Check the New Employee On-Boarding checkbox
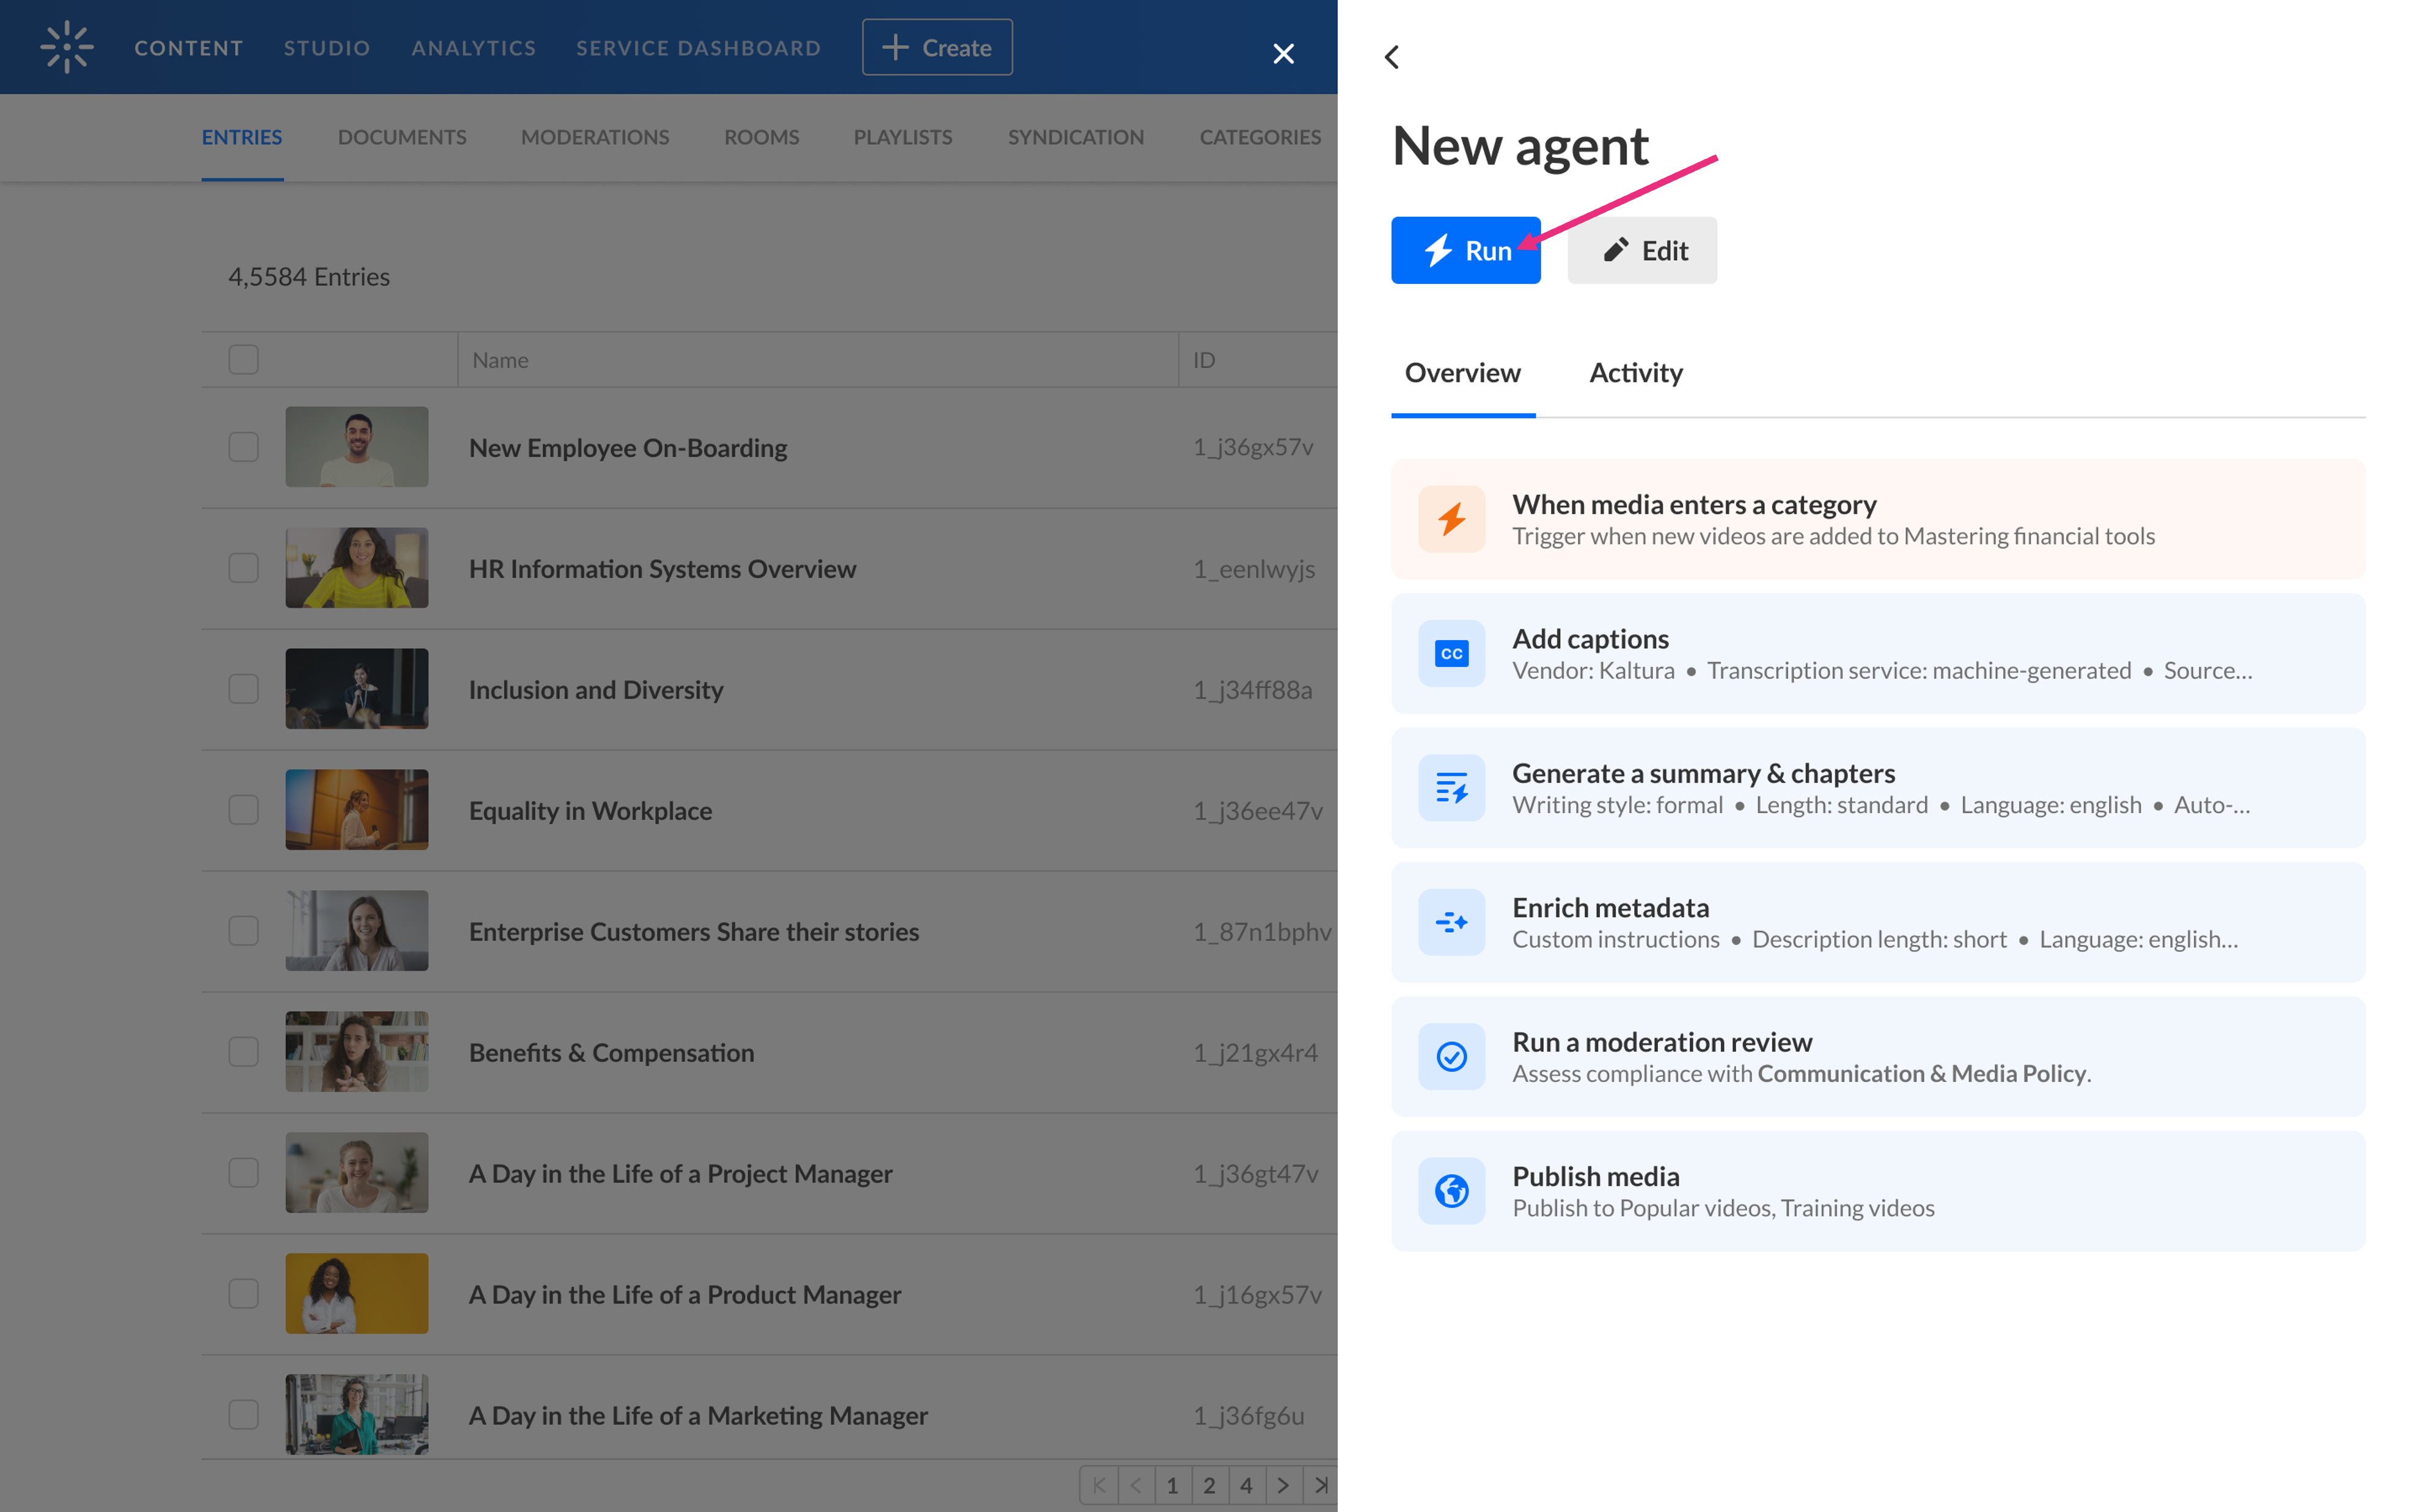The width and height of the screenshot is (2420, 1512). pyautogui.click(x=243, y=447)
